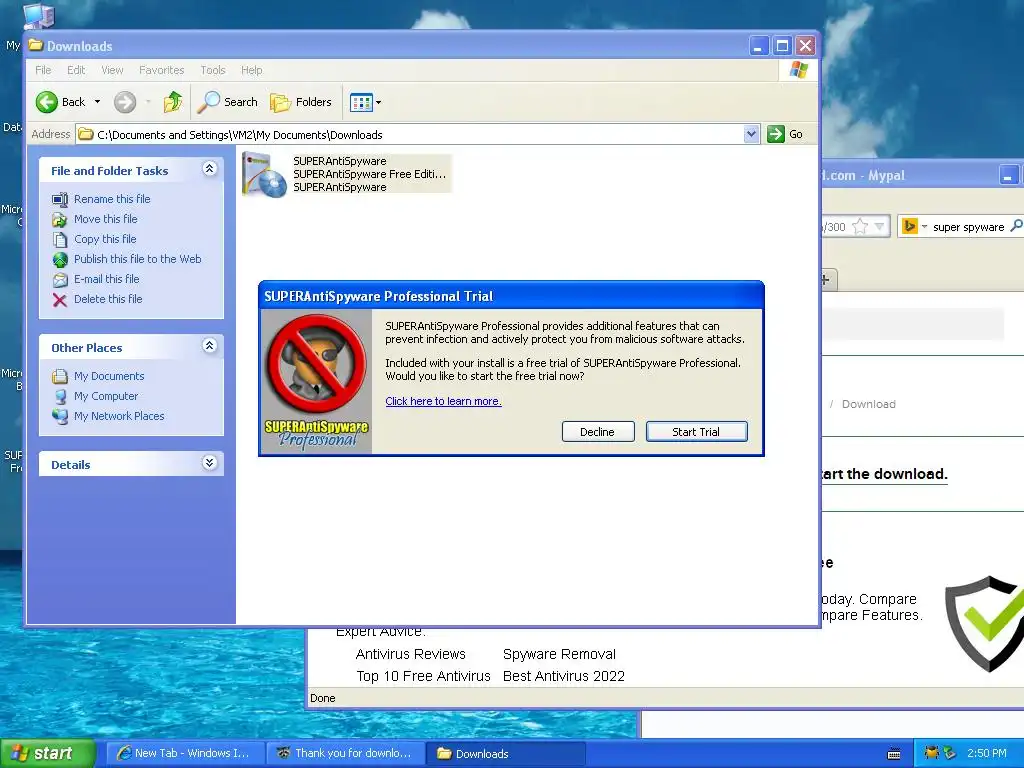This screenshot has height=768, width=1024.
Task: Click Top 10 Free Antivirus link
Action: pyautogui.click(x=423, y=676)
